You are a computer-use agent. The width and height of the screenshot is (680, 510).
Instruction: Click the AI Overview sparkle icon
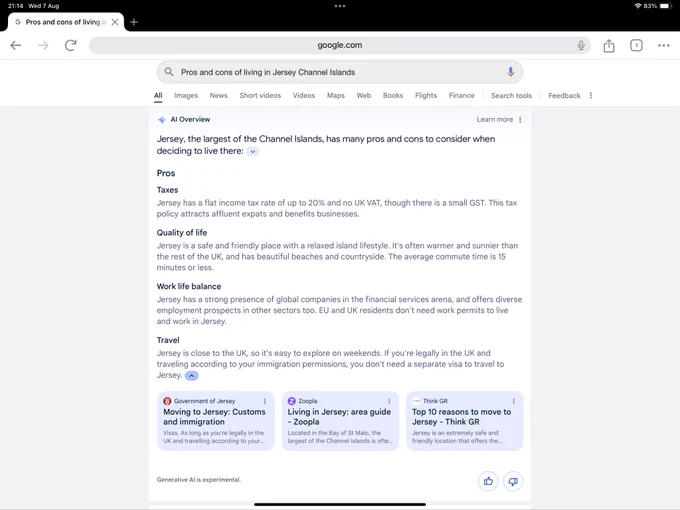click(x=162, y=120)
